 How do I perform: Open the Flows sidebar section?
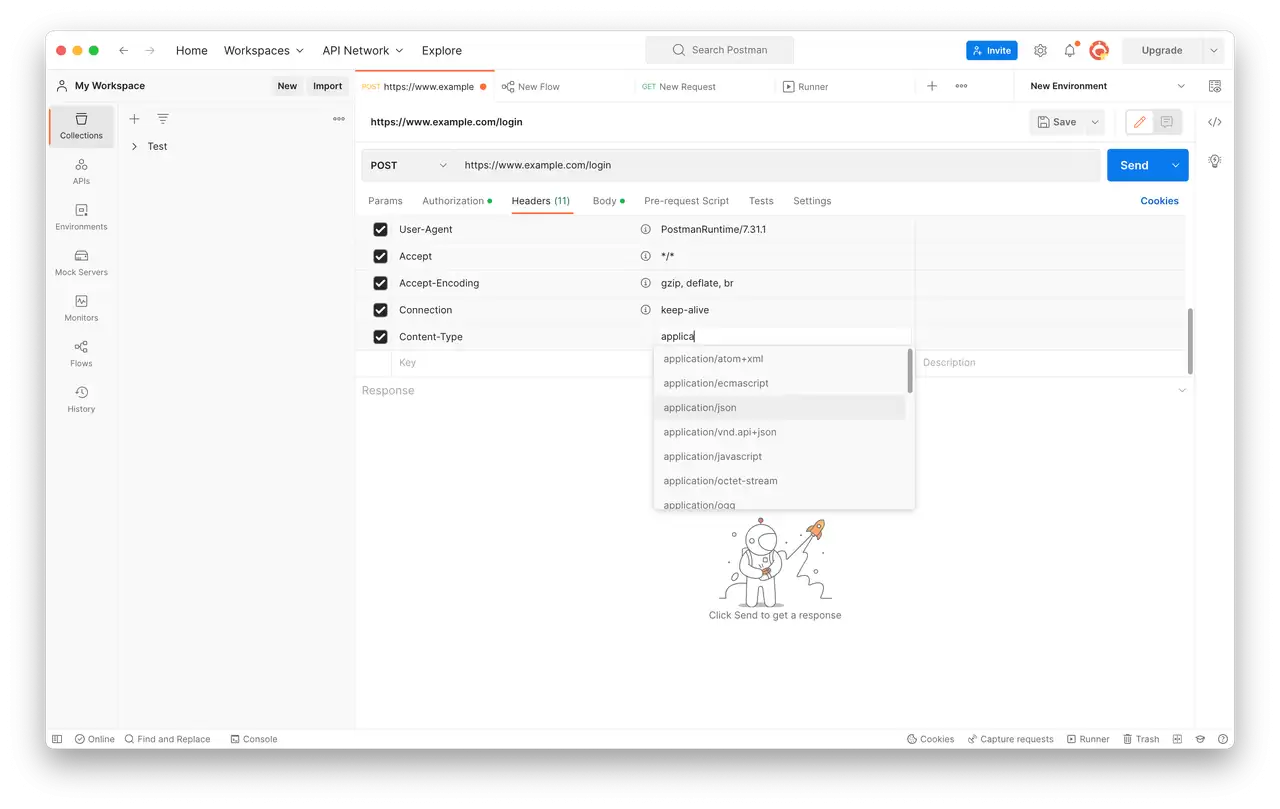pyautogui.click(x=81, y=354)
